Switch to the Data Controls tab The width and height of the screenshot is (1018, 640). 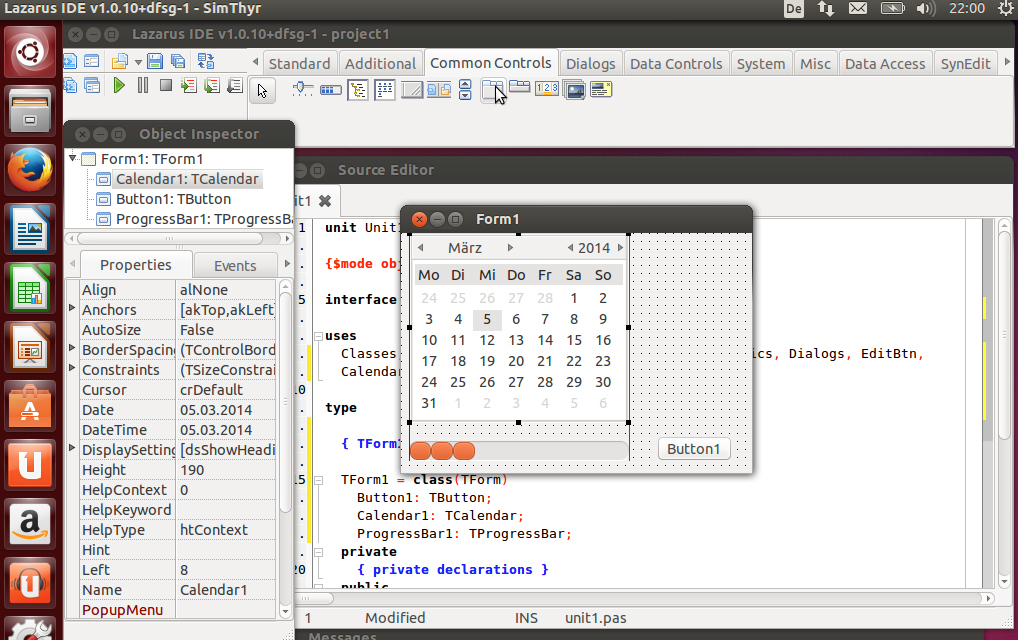point(676,64)
